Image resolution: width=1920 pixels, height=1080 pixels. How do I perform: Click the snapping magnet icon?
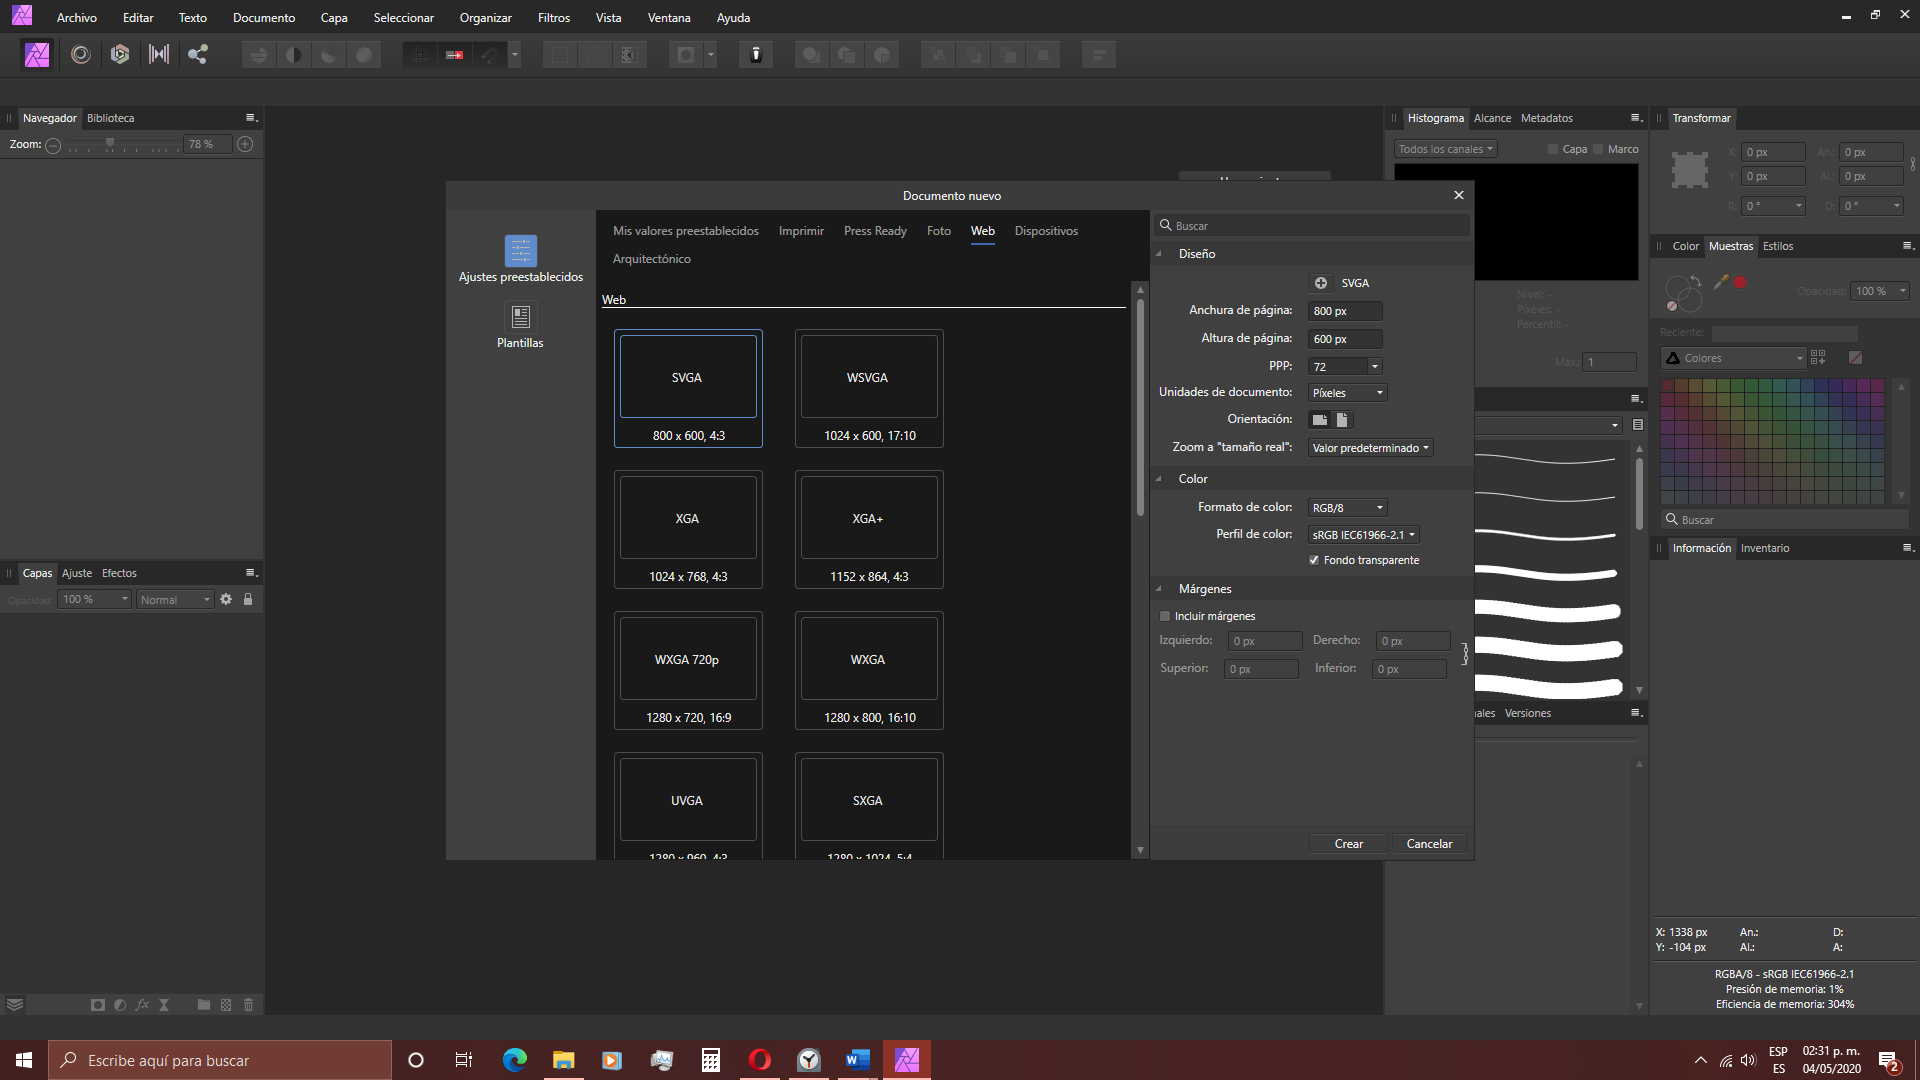pos(490,55)
